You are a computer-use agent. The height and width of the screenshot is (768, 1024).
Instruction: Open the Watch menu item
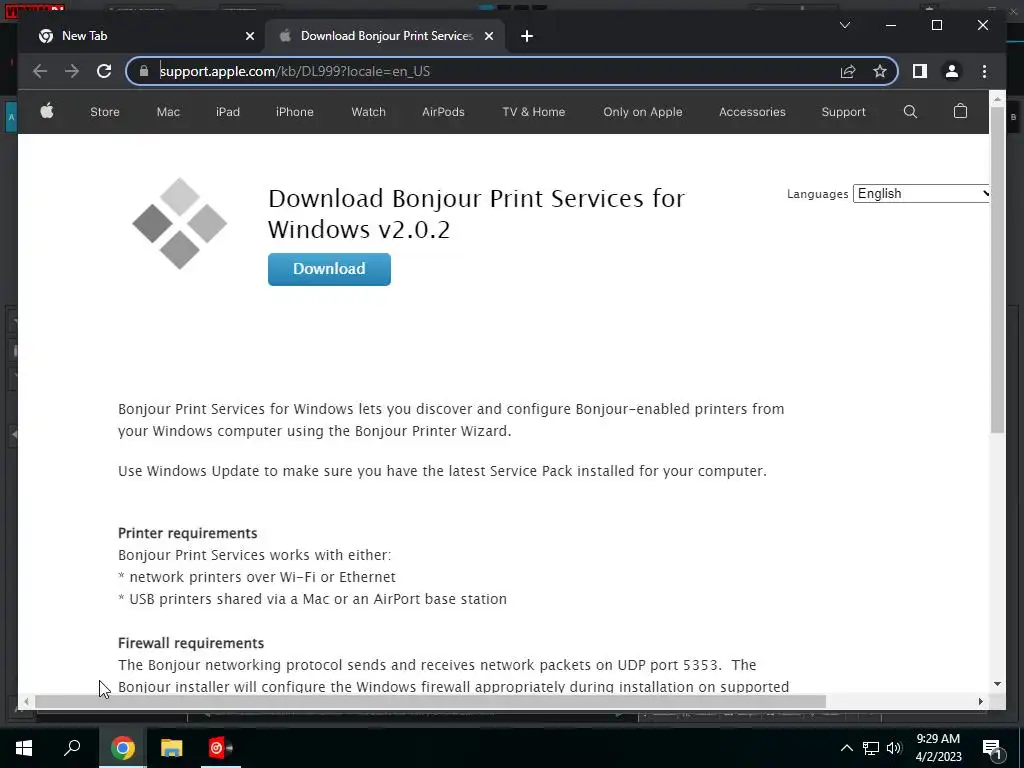click(368, 112)
